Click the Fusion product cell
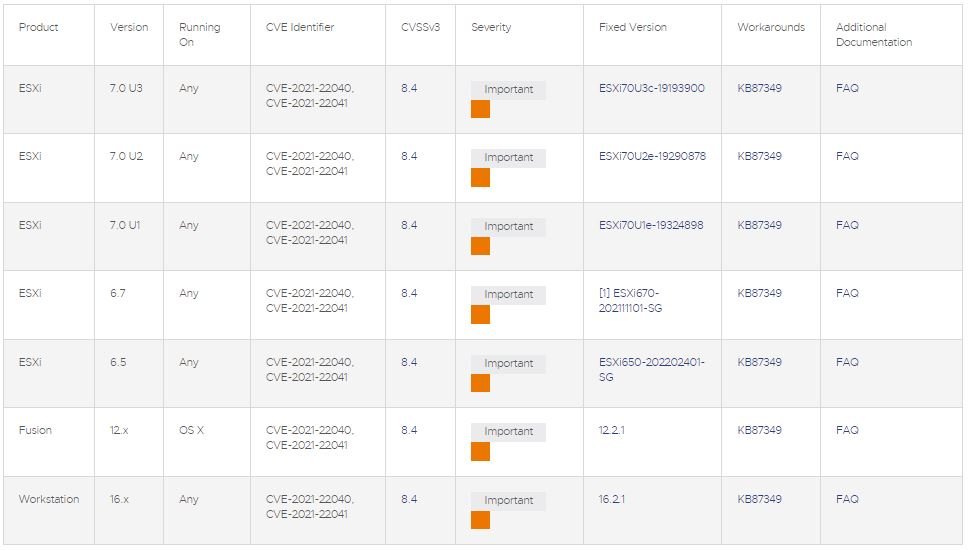The height and width of the screenshot is (550, 969). pyautogui.click(x=35, y=430)
